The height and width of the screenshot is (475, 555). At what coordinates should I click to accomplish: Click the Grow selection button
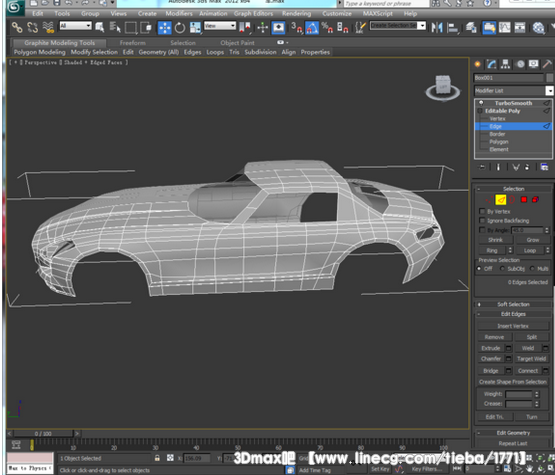[533, 240]
